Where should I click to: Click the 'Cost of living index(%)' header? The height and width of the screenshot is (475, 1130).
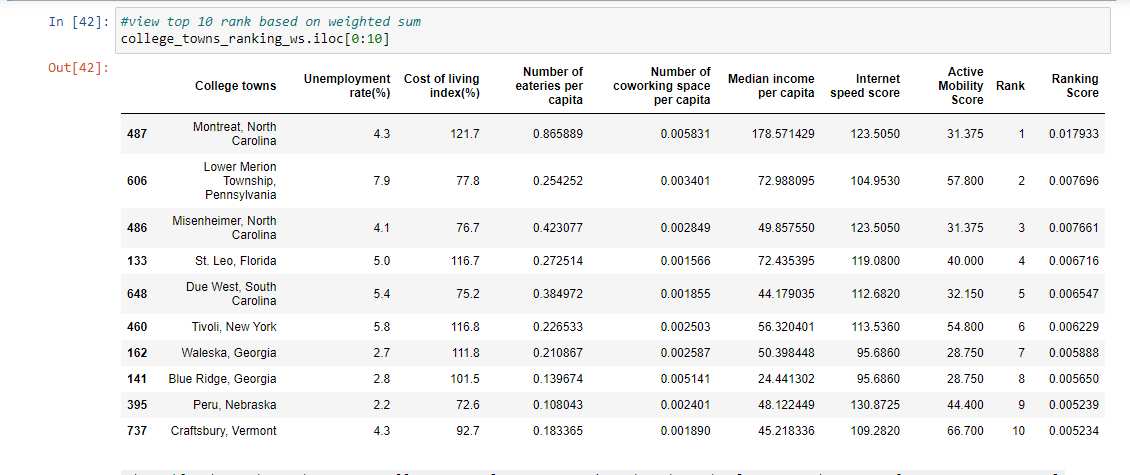tap(441, 86)
